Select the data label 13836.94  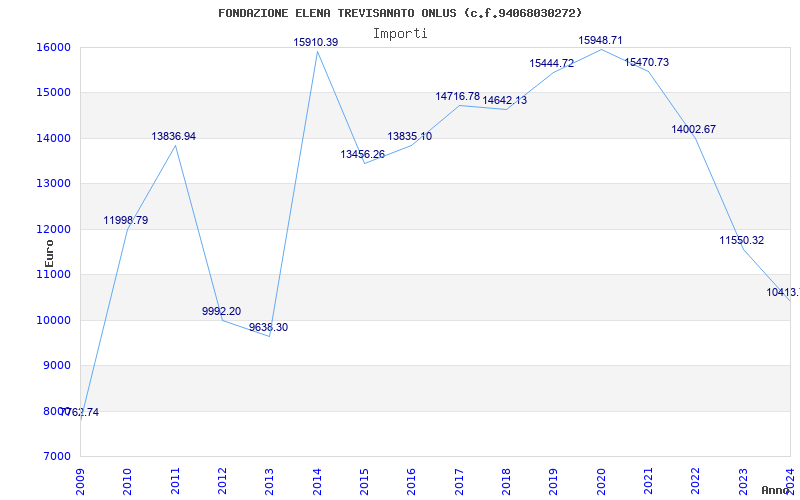pyautogui.click(x=173, y=136)
